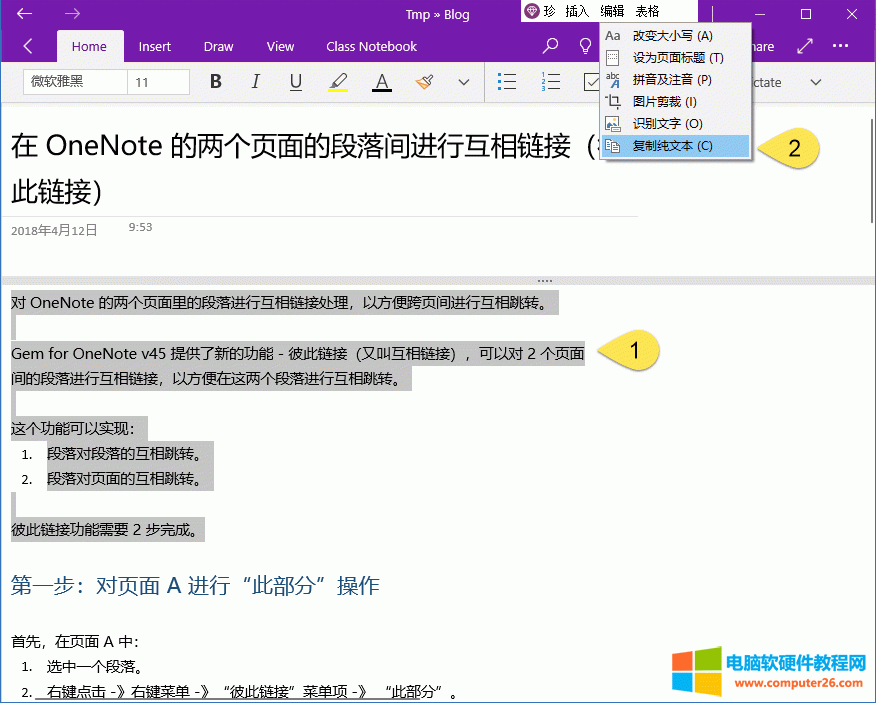The image size is (876, 703).
Task: Apply a bulleted list
Action: (x=507, y=82)
